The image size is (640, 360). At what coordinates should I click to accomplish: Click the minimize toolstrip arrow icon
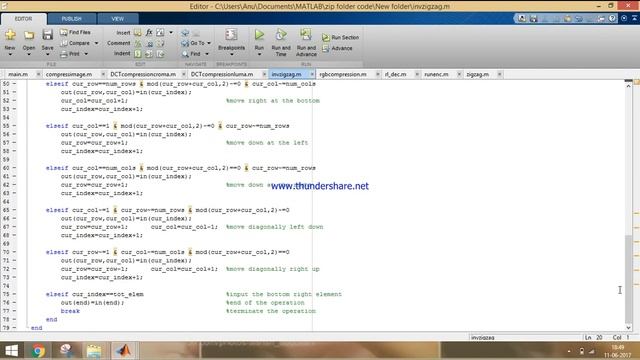click(x=634, y=18)
